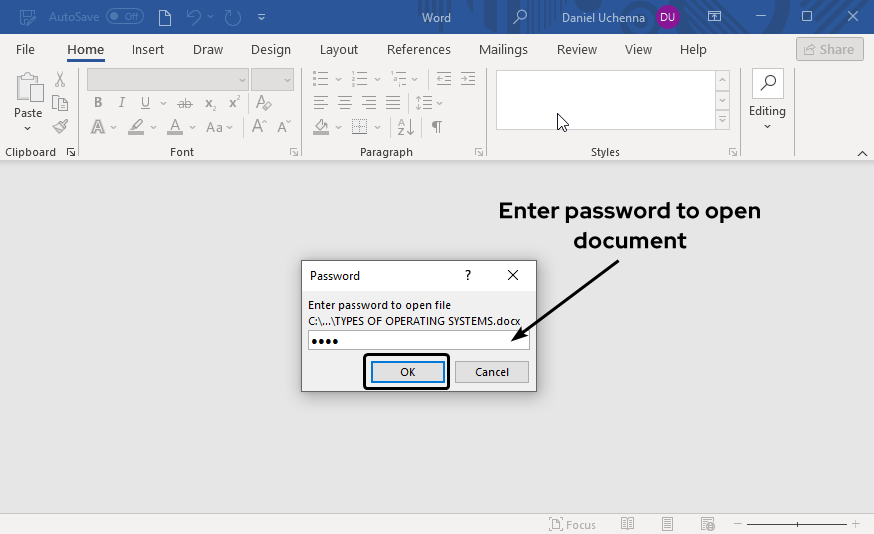
Task: Open Ribbon Display Options icon
Action: point(714,17)
